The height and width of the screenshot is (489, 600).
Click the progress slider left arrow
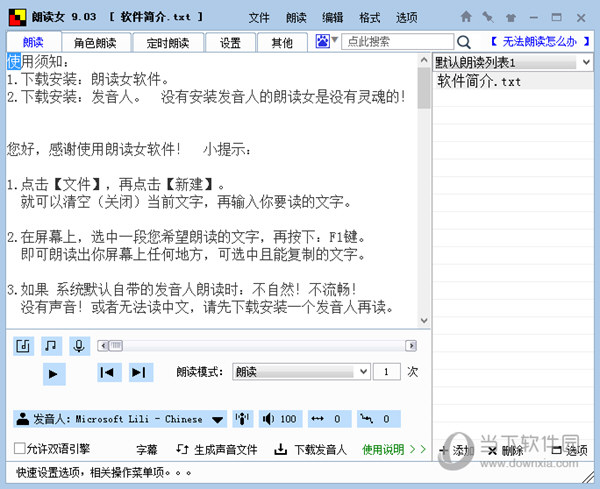coord(103,346)
